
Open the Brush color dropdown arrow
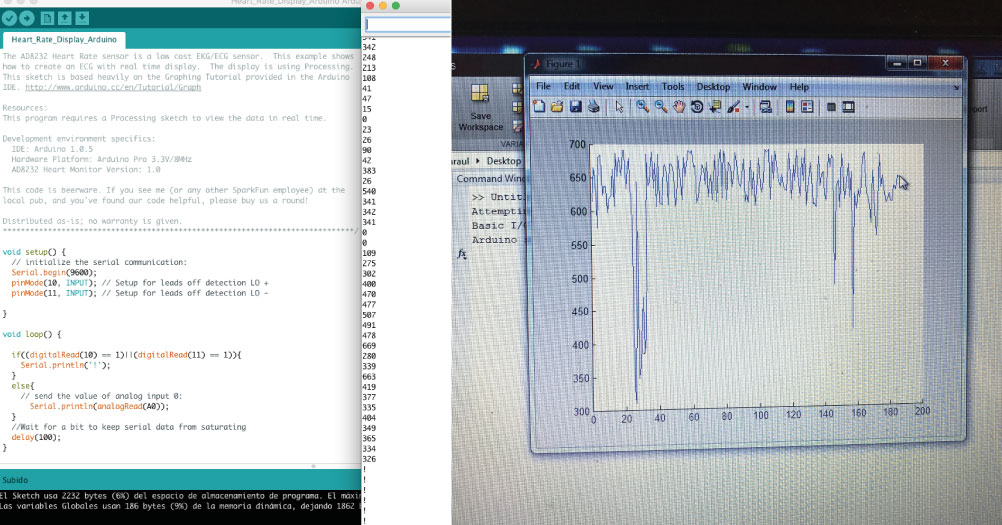click(x=746, y=107)
